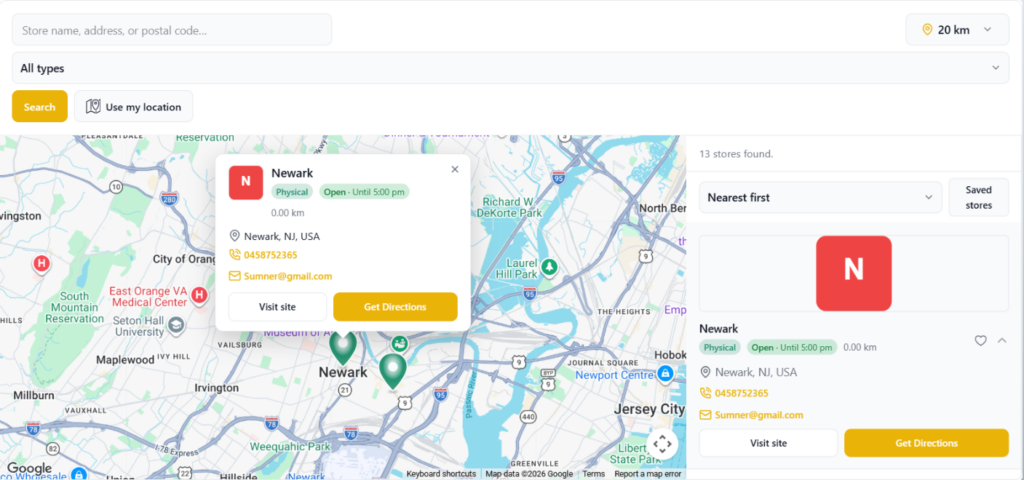
Task: Collapse the Newark store card chevron
Action: click(1002, 340)
